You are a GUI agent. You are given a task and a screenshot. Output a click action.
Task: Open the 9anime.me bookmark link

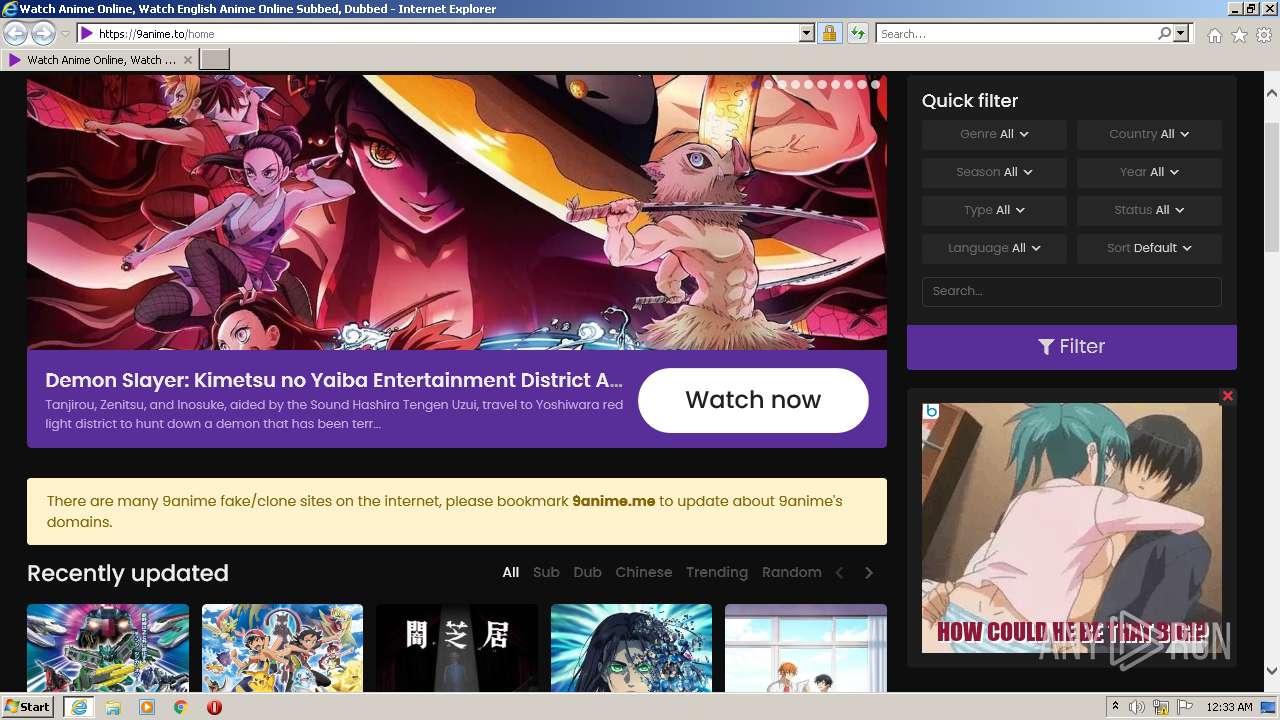click(x=614, y=501)
